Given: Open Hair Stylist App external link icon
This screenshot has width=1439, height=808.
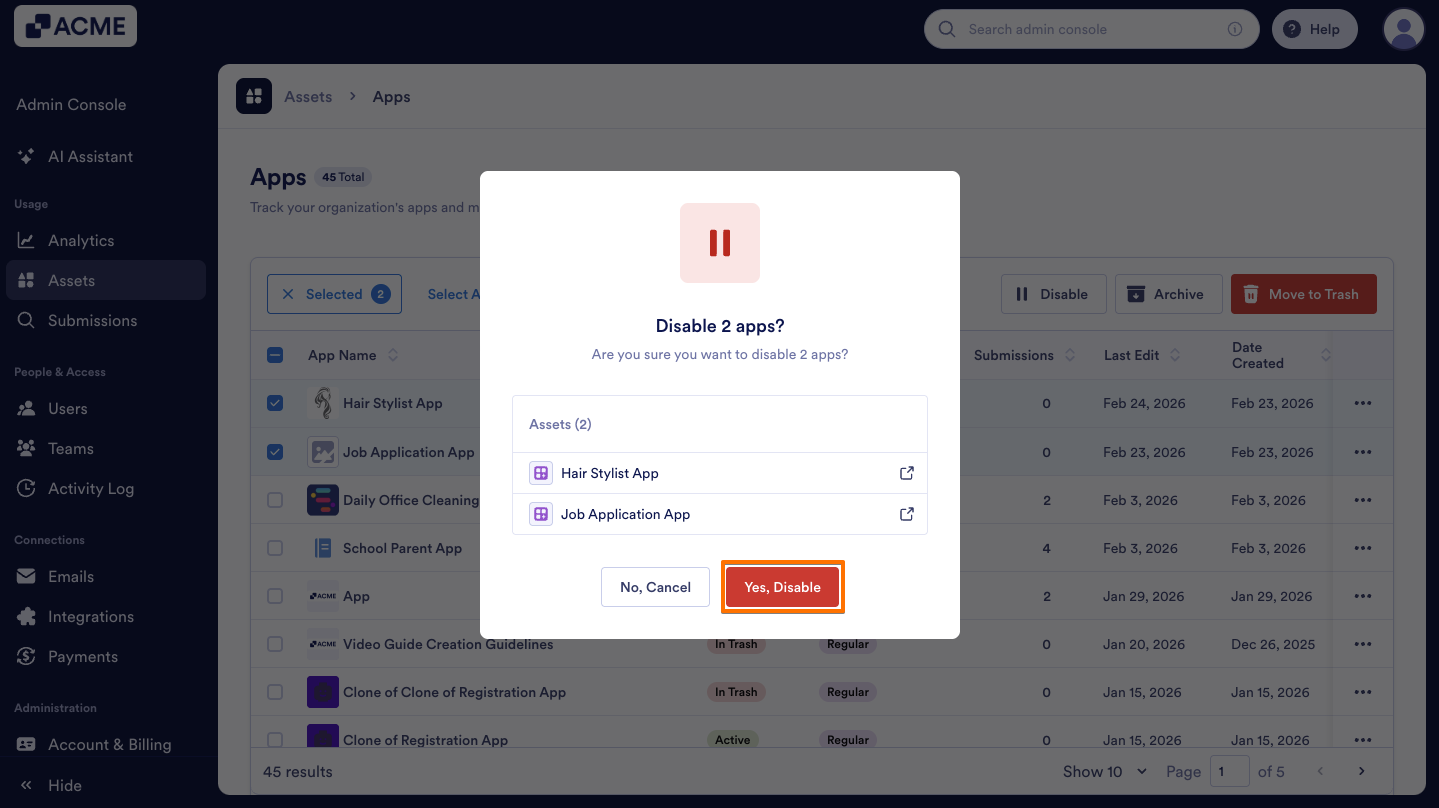Looking at the screenshot, I should (x=907, y=473).
